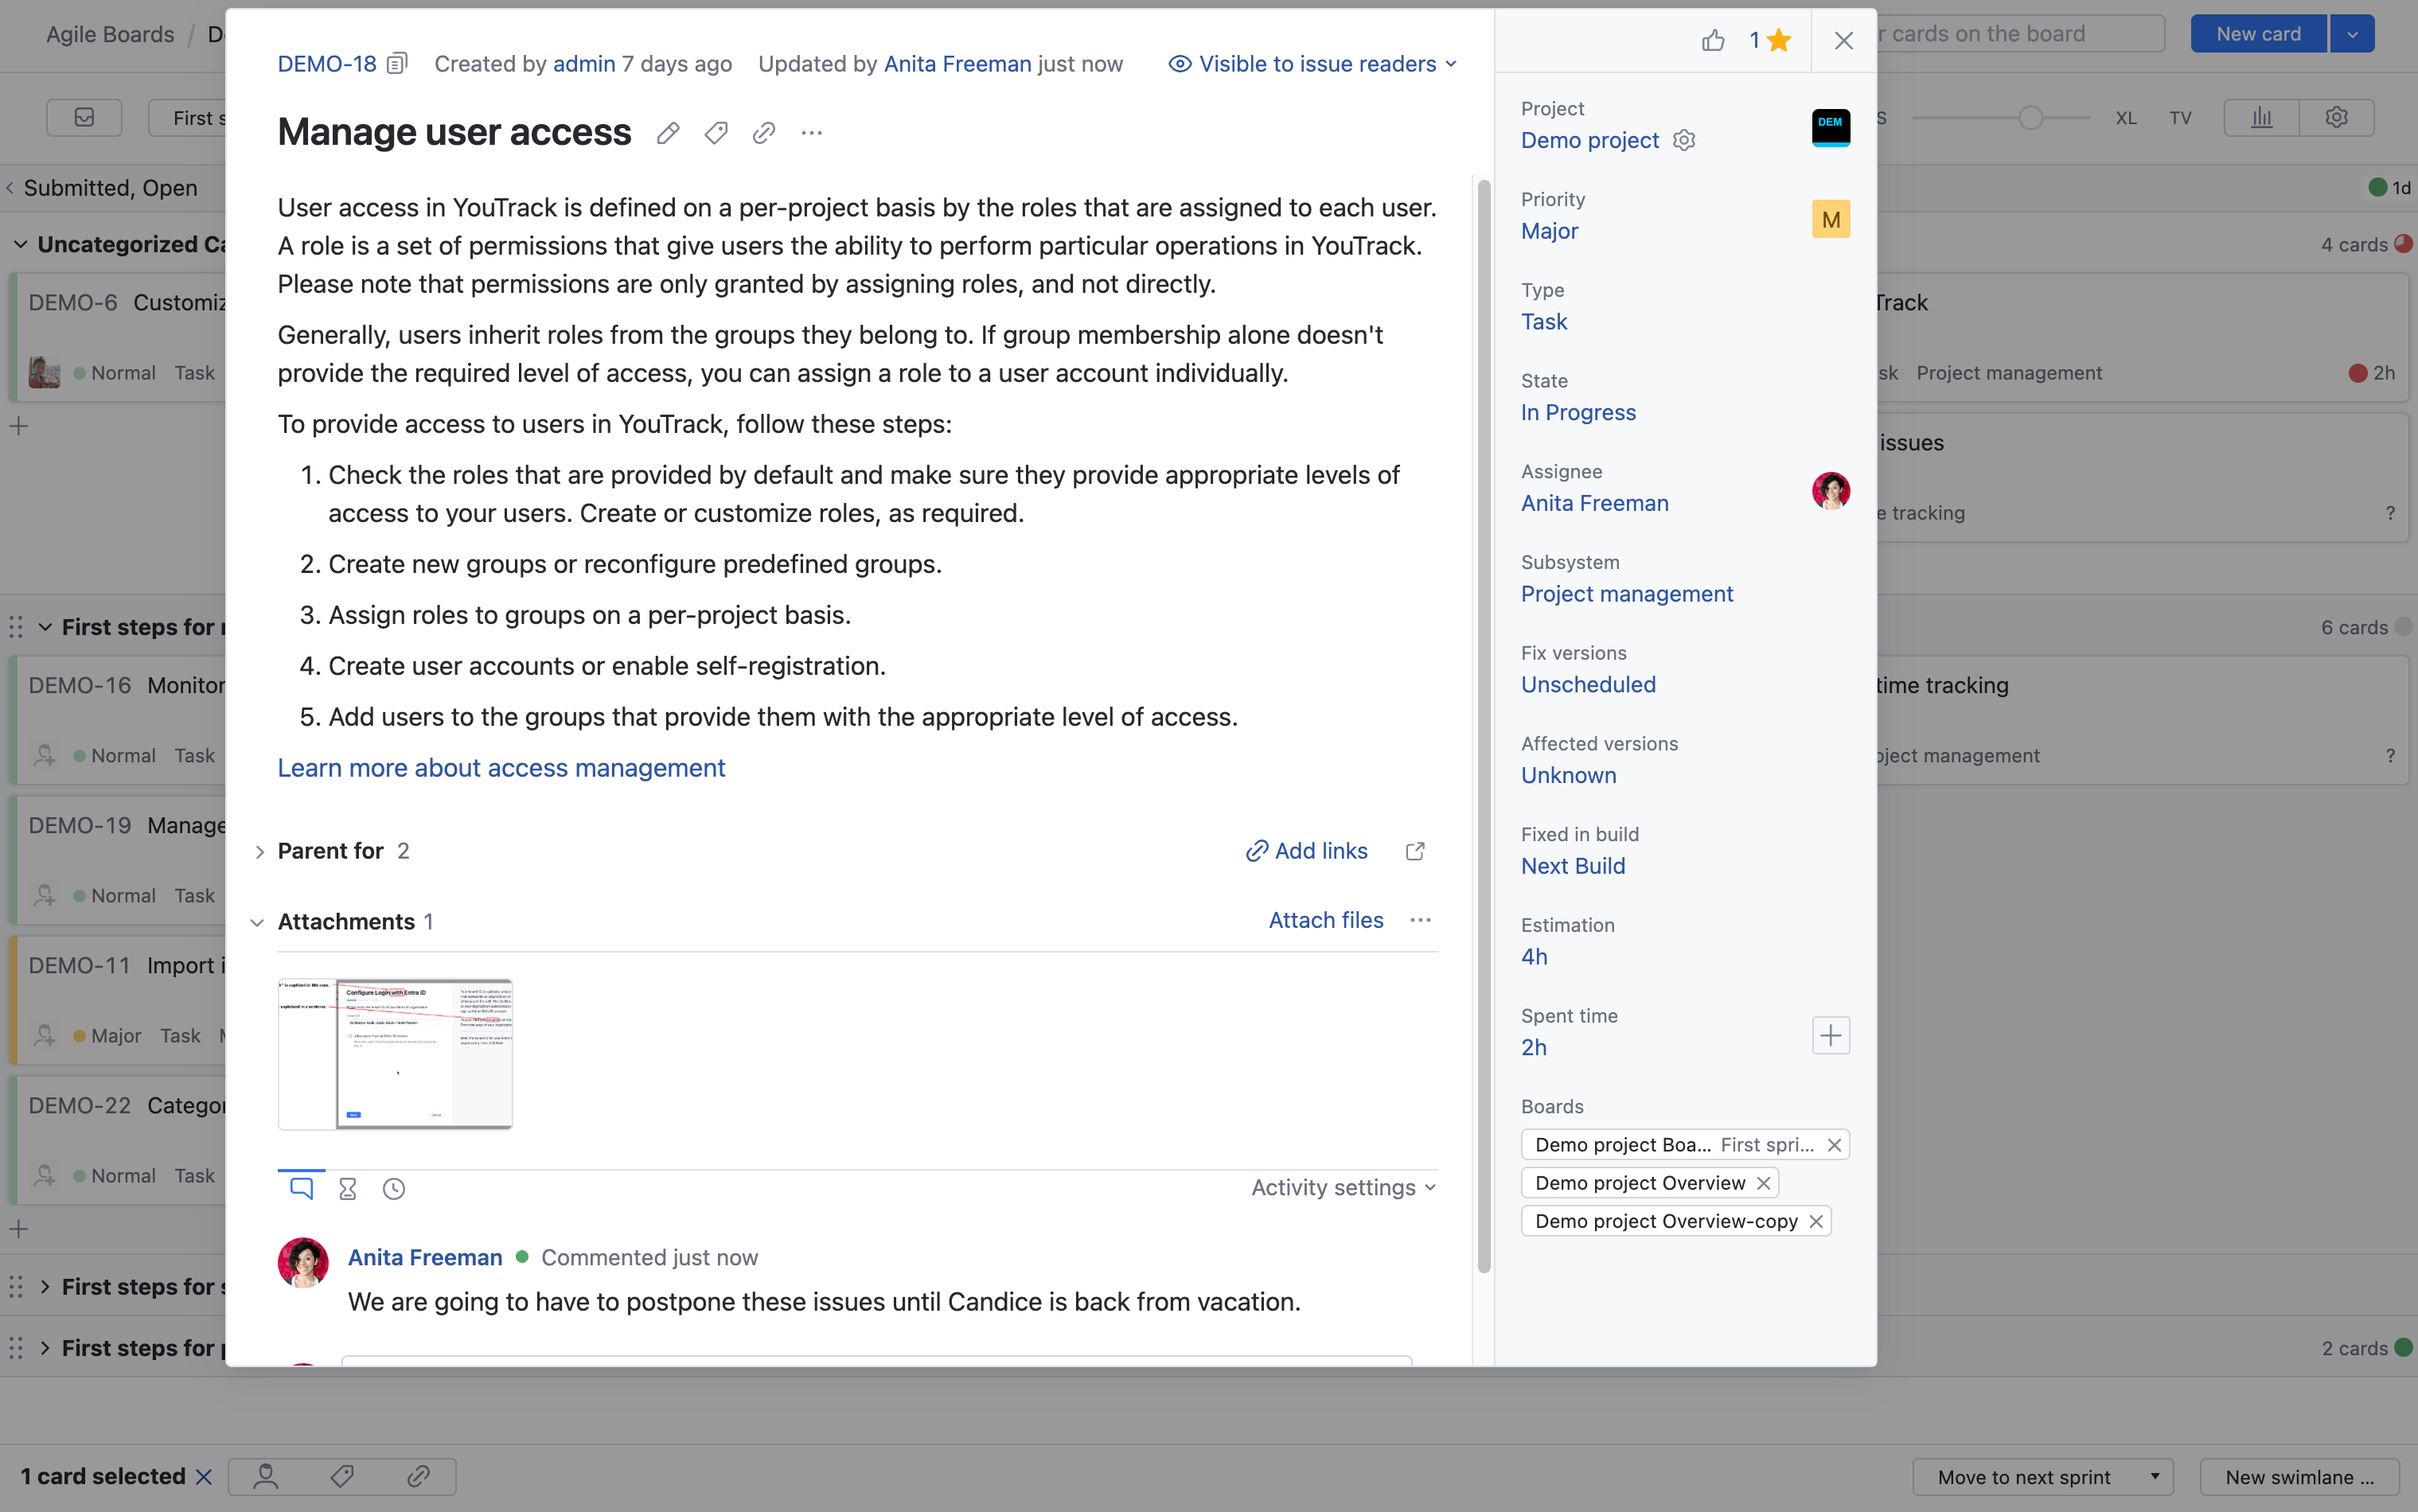Open Learn more about access management link
Viewport: 2418px width, 1512px height.
pos(501,768)
